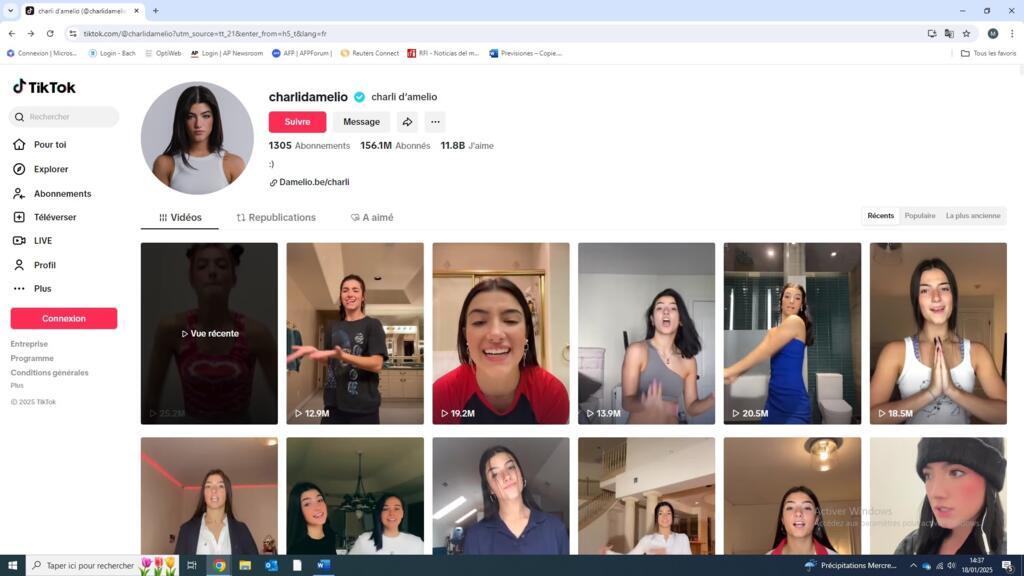This screenshot has width=1024, height=576.
Task: Enable the Récents sorting option
Action: coord(880,215)
